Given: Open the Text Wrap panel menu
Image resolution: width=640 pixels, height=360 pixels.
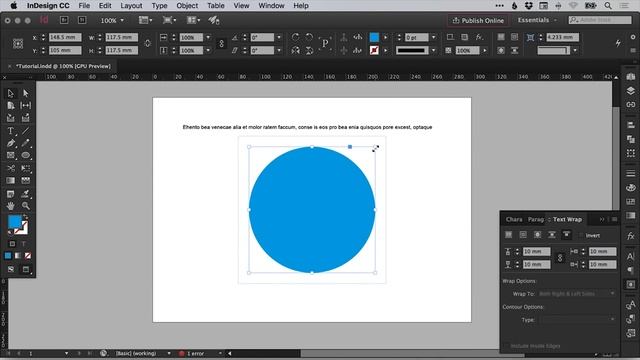Looking at the screenshot, I should [x=615, y=220].
